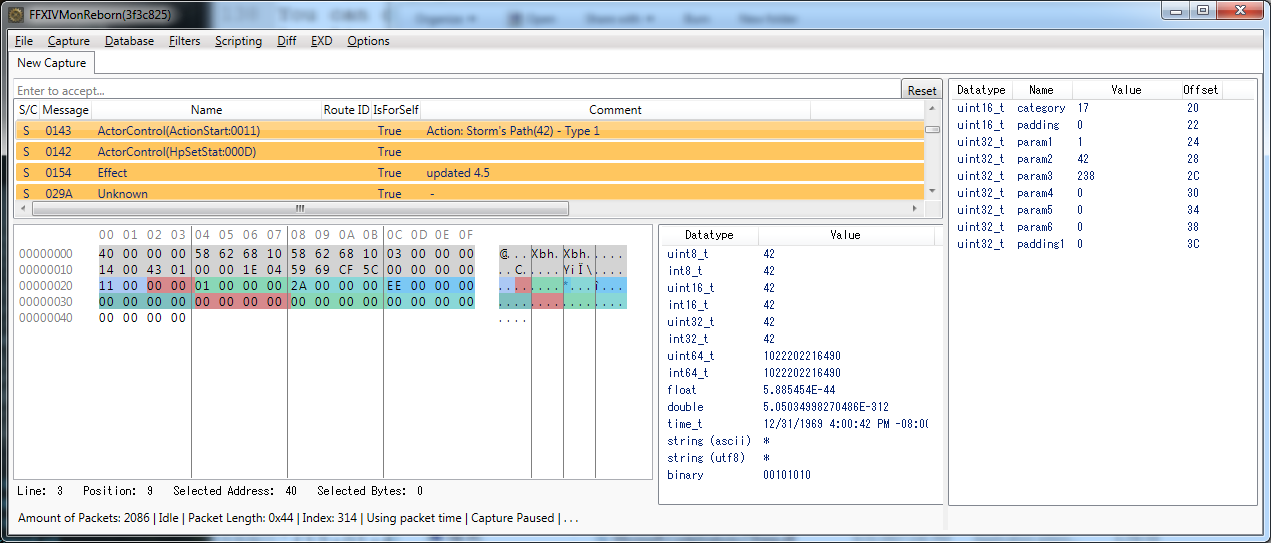Open the Filters menu
The height and width of the screenshot is (543, 1271).
pyautogui.click(x=185, y=41)
